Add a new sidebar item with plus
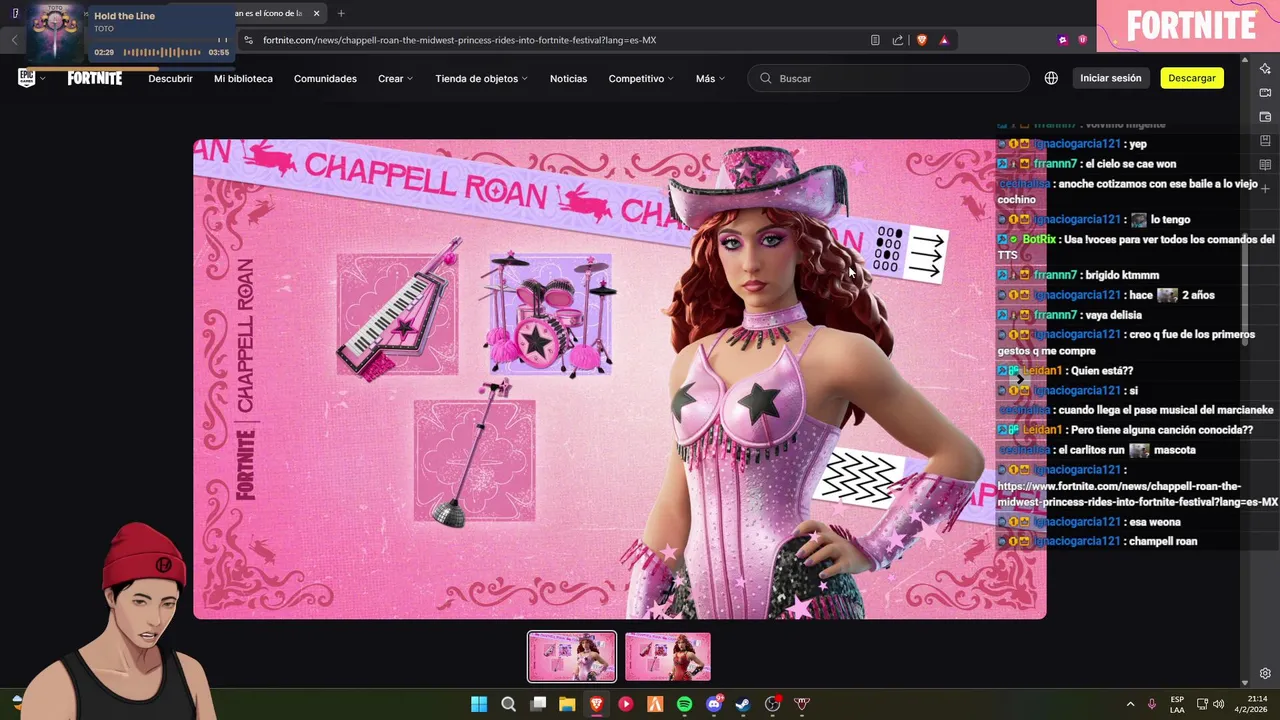 pos(1265,188)
